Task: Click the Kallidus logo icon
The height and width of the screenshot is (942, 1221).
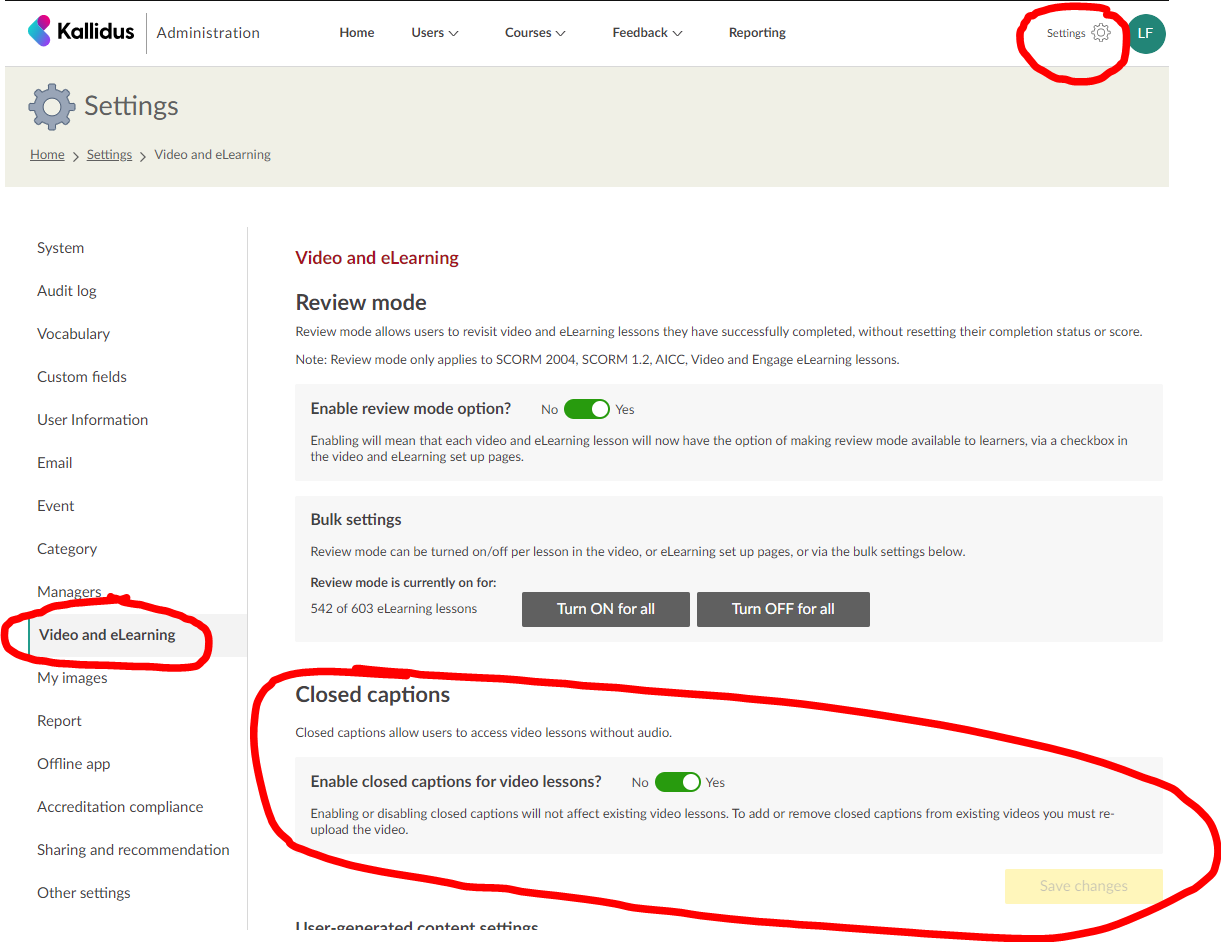Action: pyautogui.click(x=39, y=31)
